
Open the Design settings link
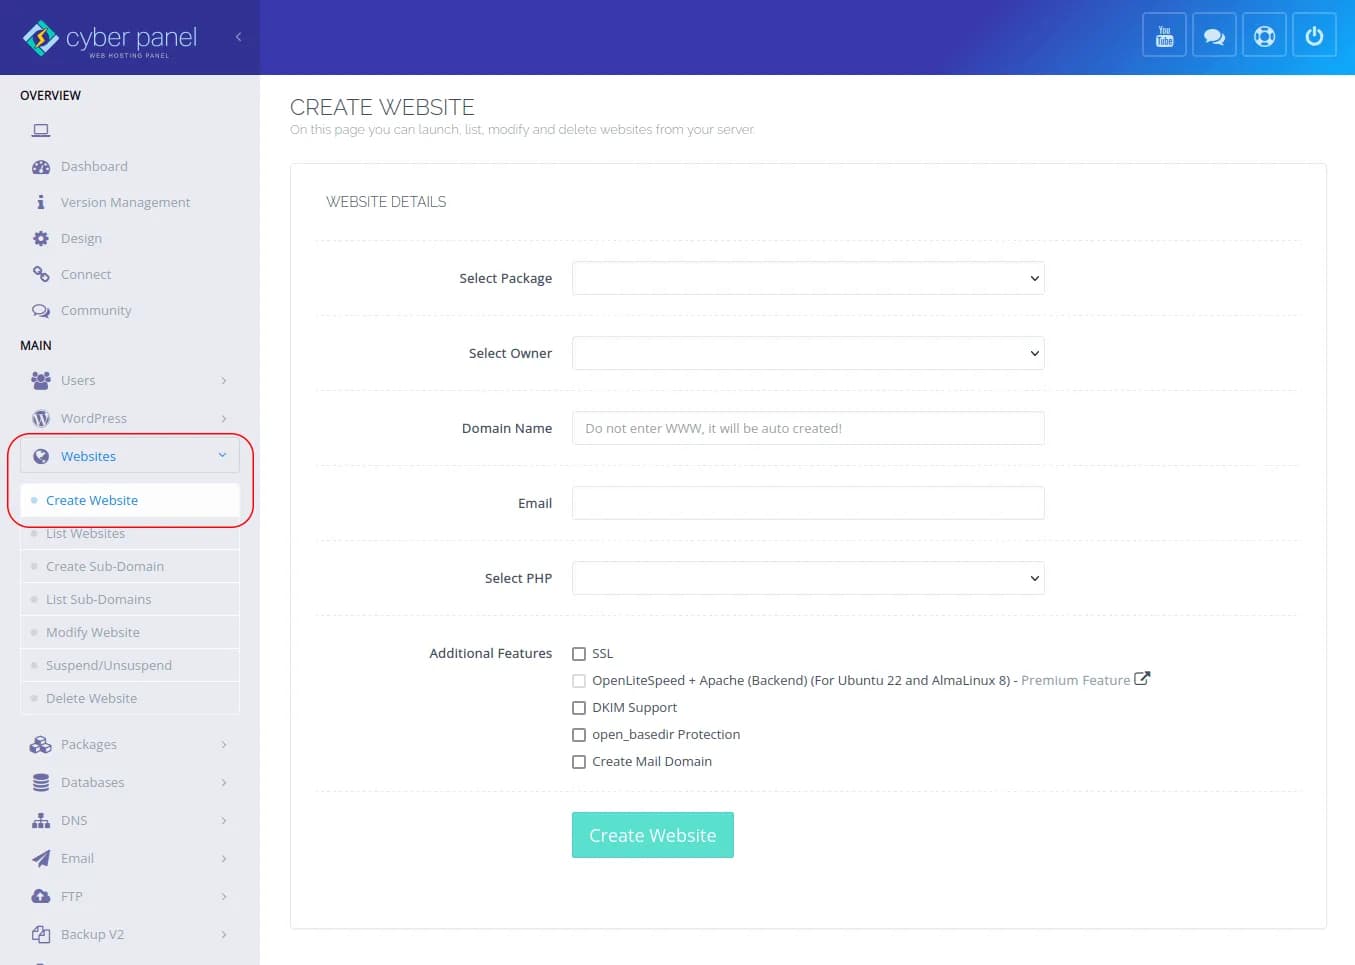click(81, 238)
